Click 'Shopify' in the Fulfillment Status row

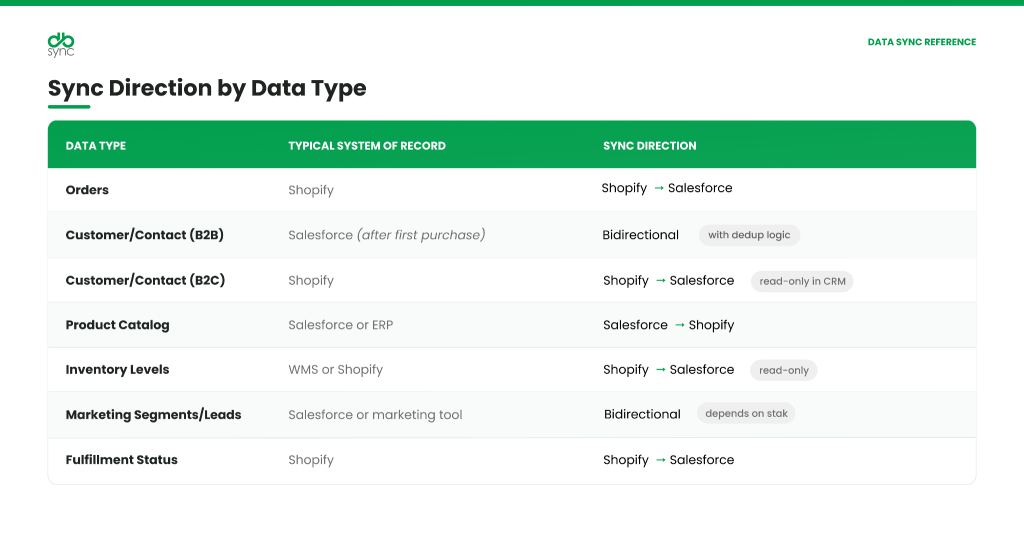point(311,460)
